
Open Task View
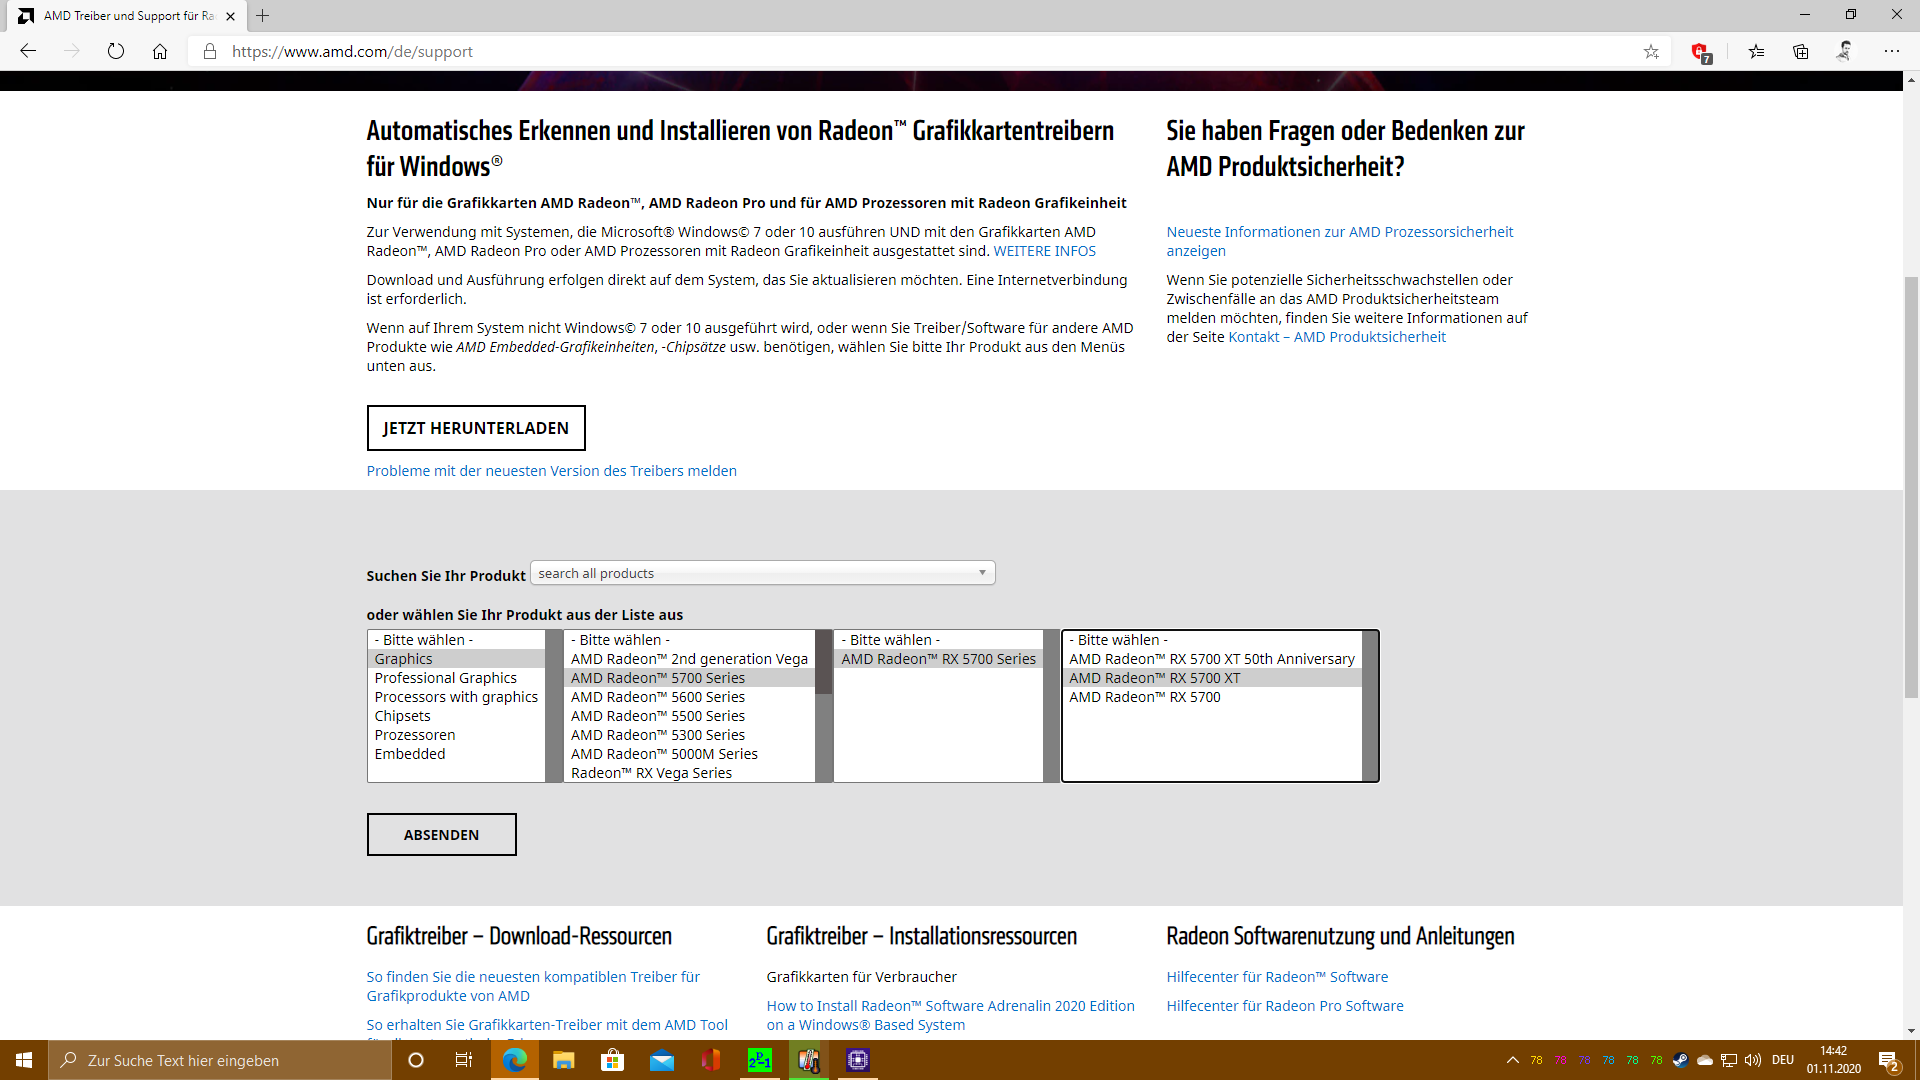[464, 1060]
